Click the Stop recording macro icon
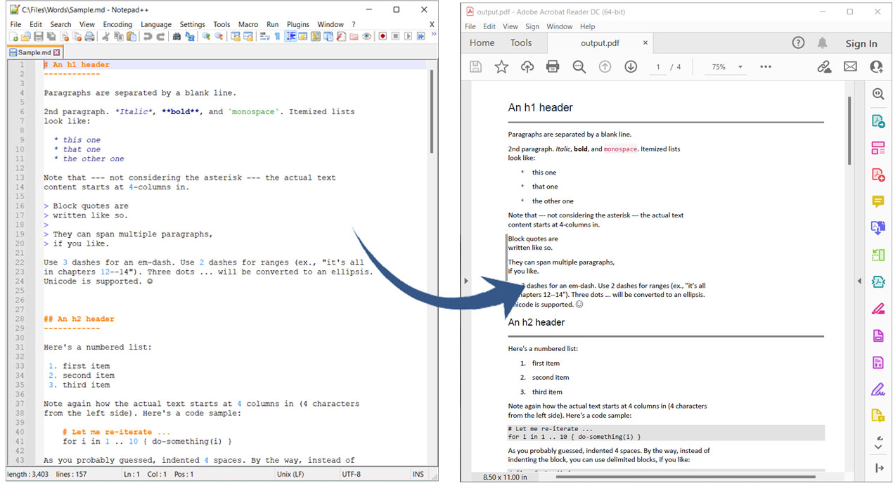 click(x=395, y=36)
